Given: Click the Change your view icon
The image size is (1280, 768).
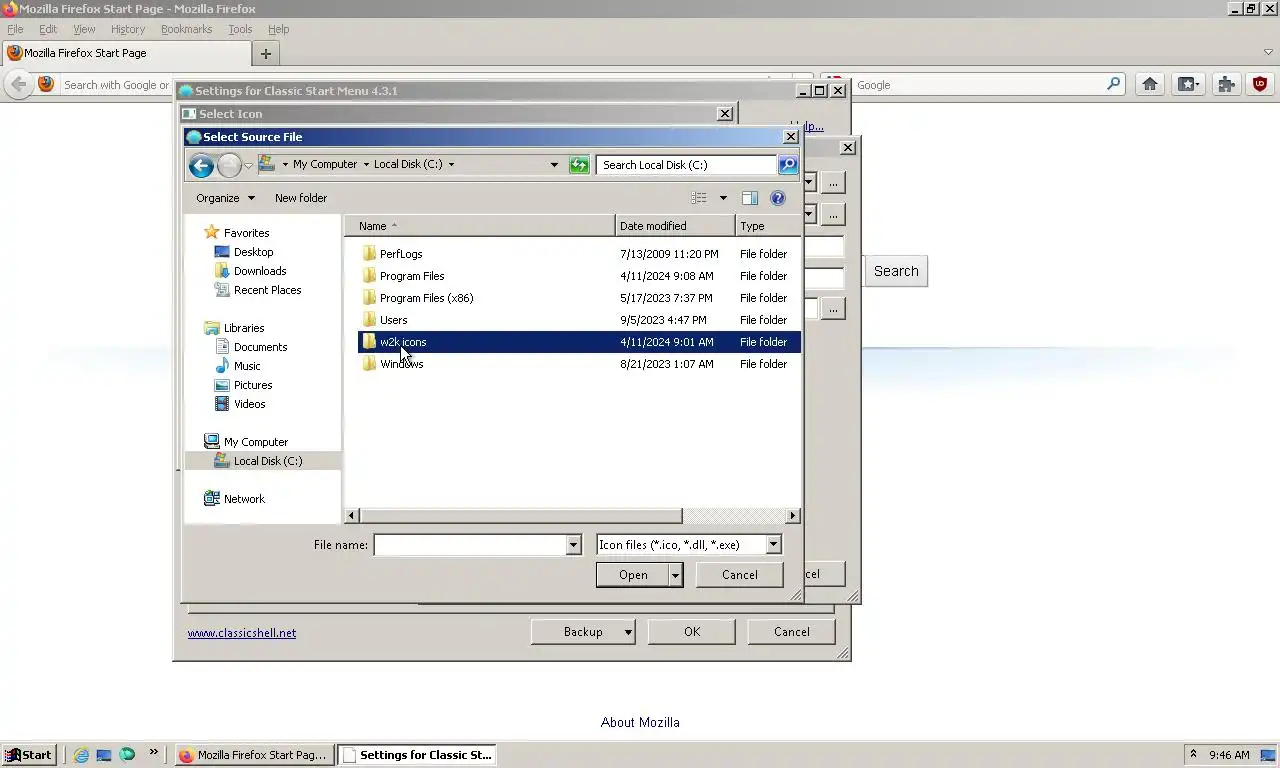Looking at the screenshot, I should 699,198.
